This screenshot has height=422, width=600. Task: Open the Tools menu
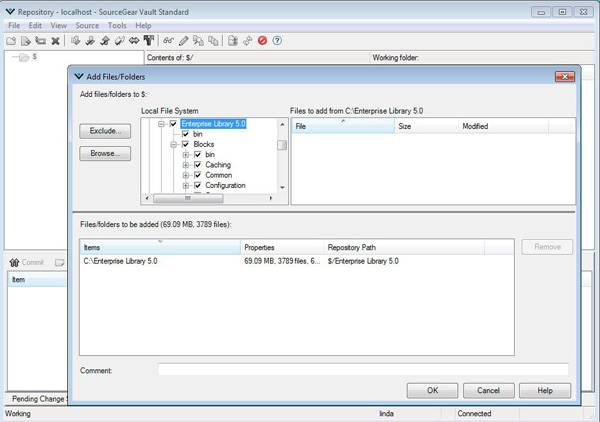click(117, 25)
